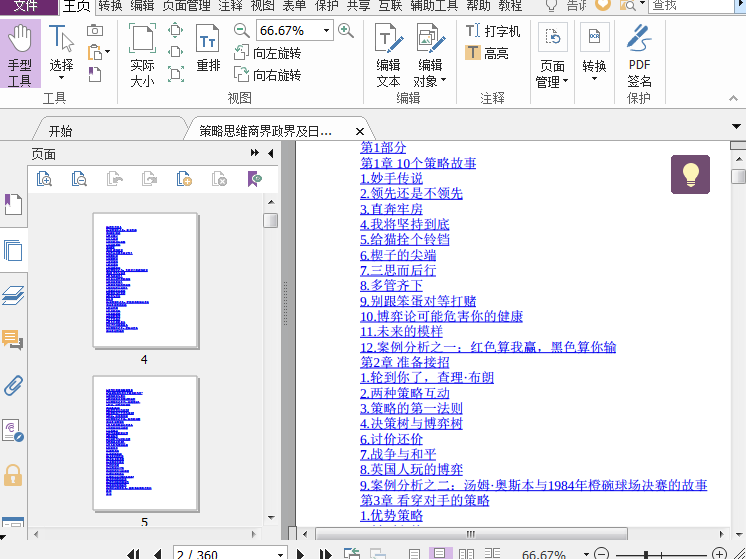This screenshot has width=746, height=559.
Task: Rotate the view left (向左旋转)
Action: point(267,53)
